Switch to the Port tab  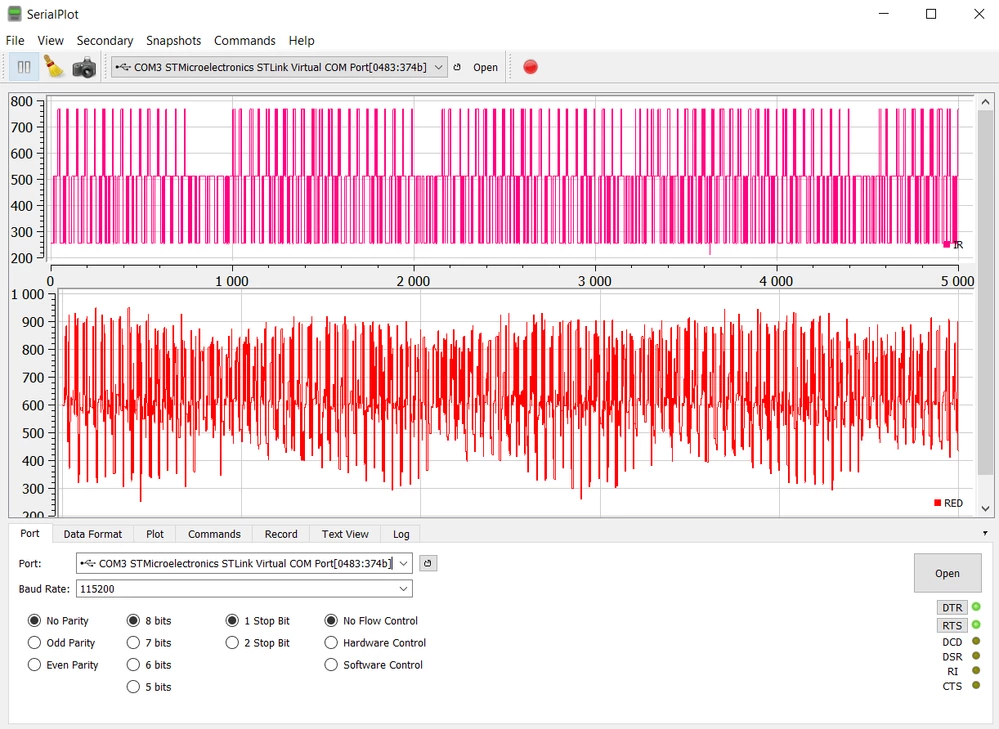30,533
